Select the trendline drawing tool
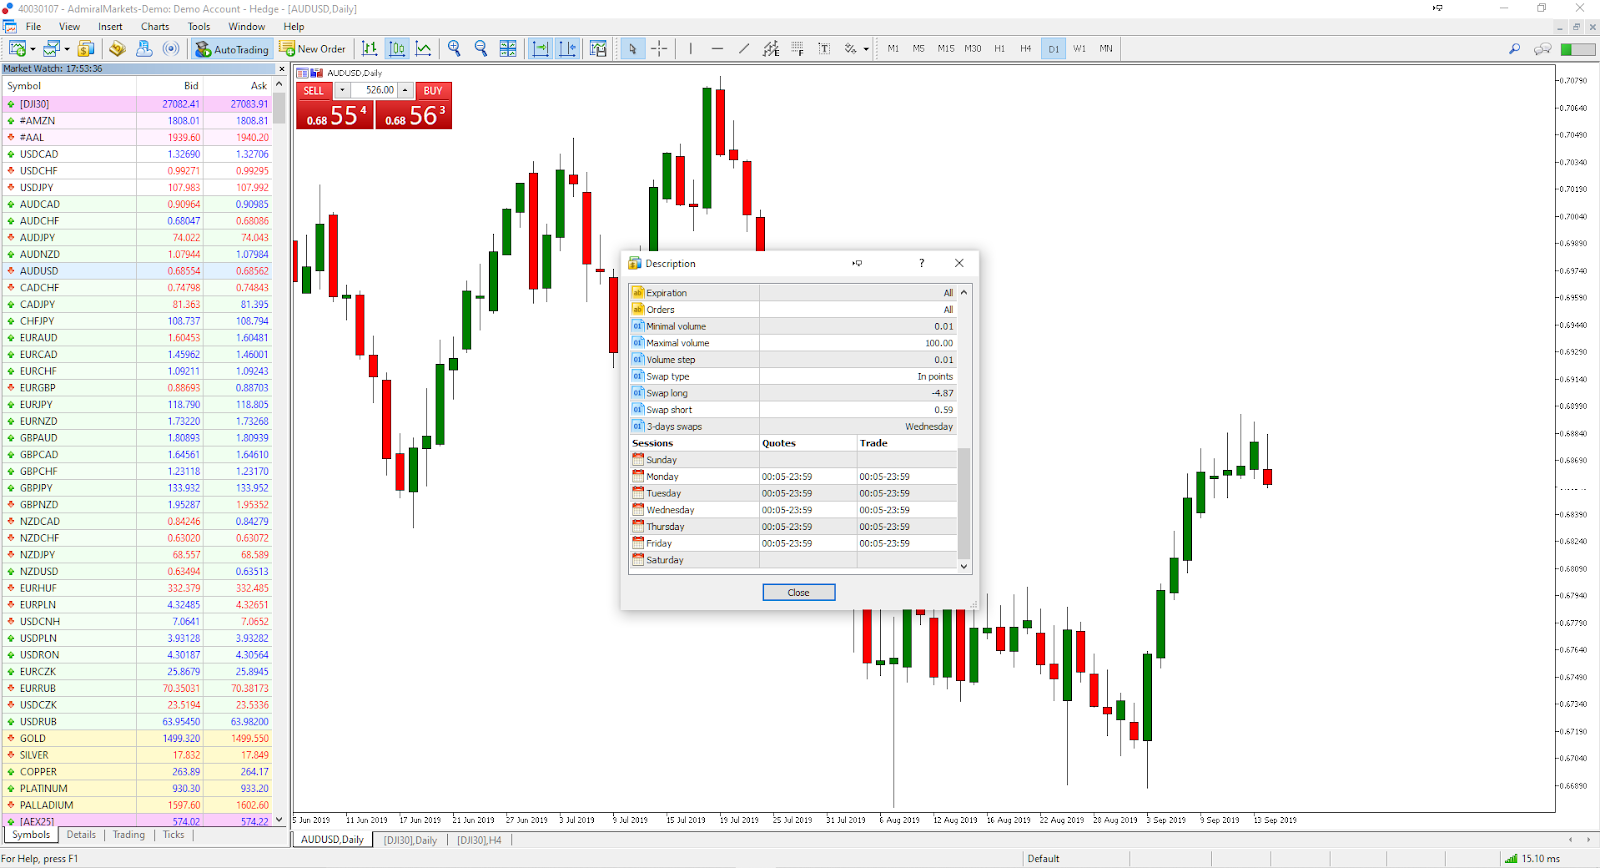 click(x=744, y=48)
